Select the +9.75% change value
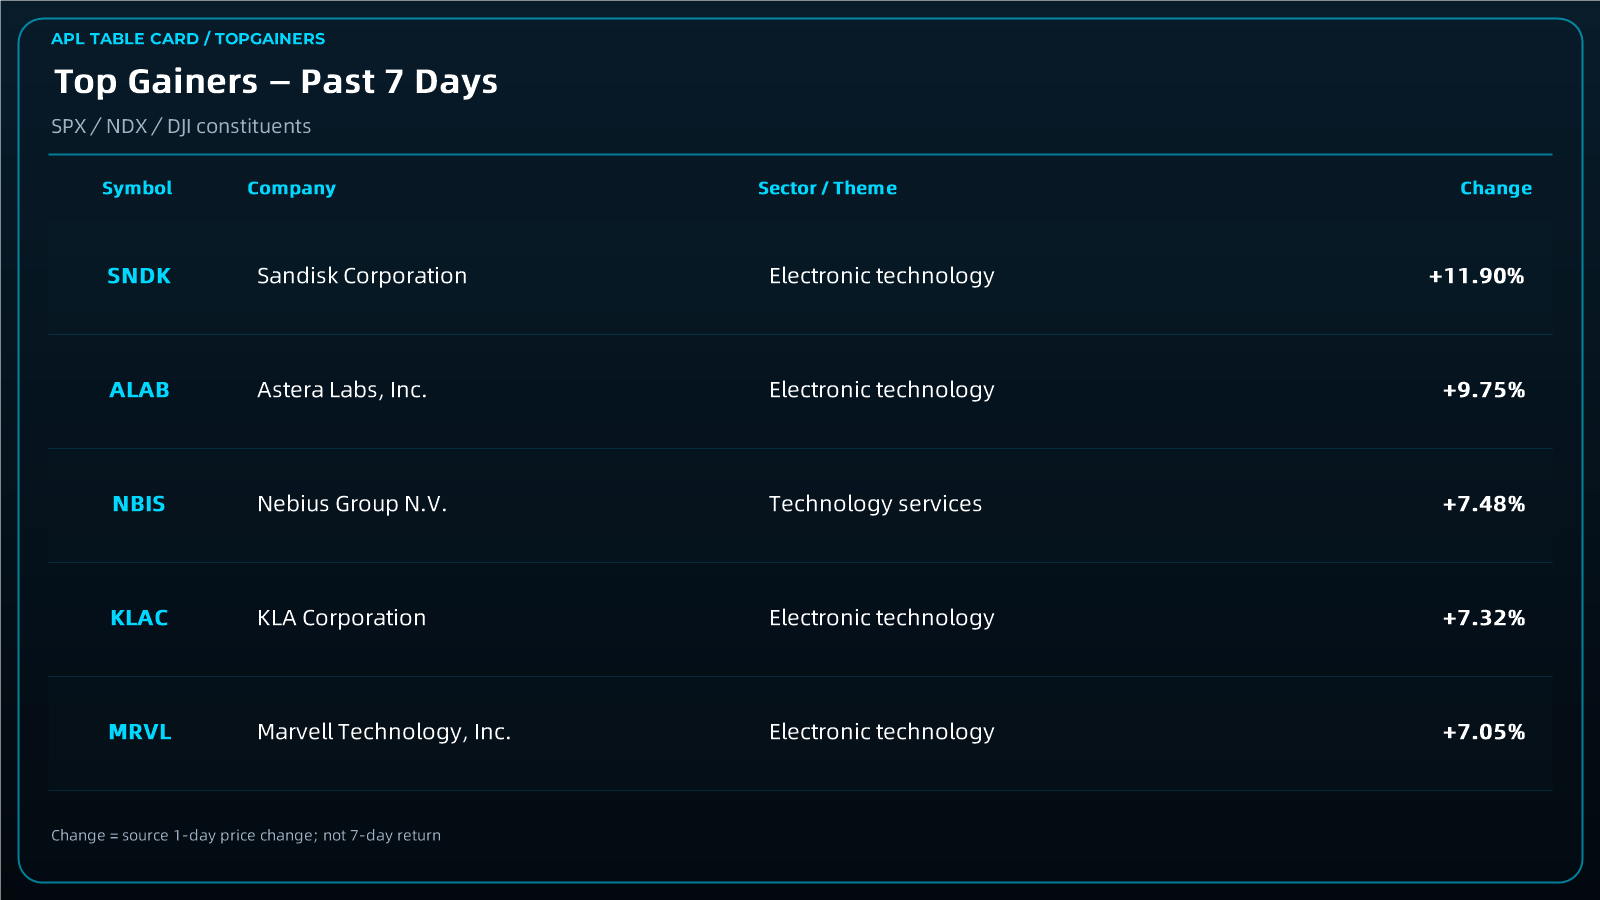The width and height of the screenshot is (1600, 900). click(1484, 390)
